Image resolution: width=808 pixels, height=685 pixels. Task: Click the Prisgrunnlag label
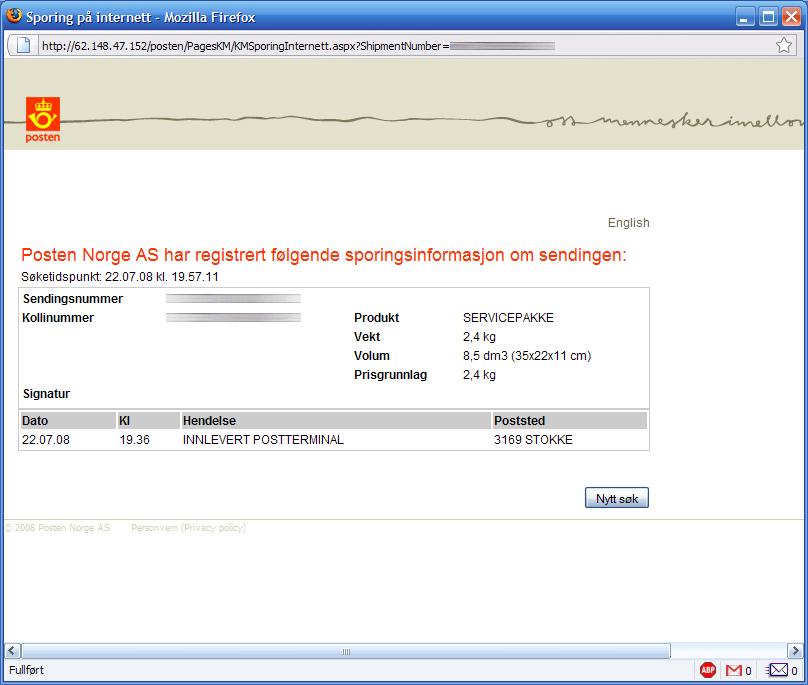tap(390, 375)
